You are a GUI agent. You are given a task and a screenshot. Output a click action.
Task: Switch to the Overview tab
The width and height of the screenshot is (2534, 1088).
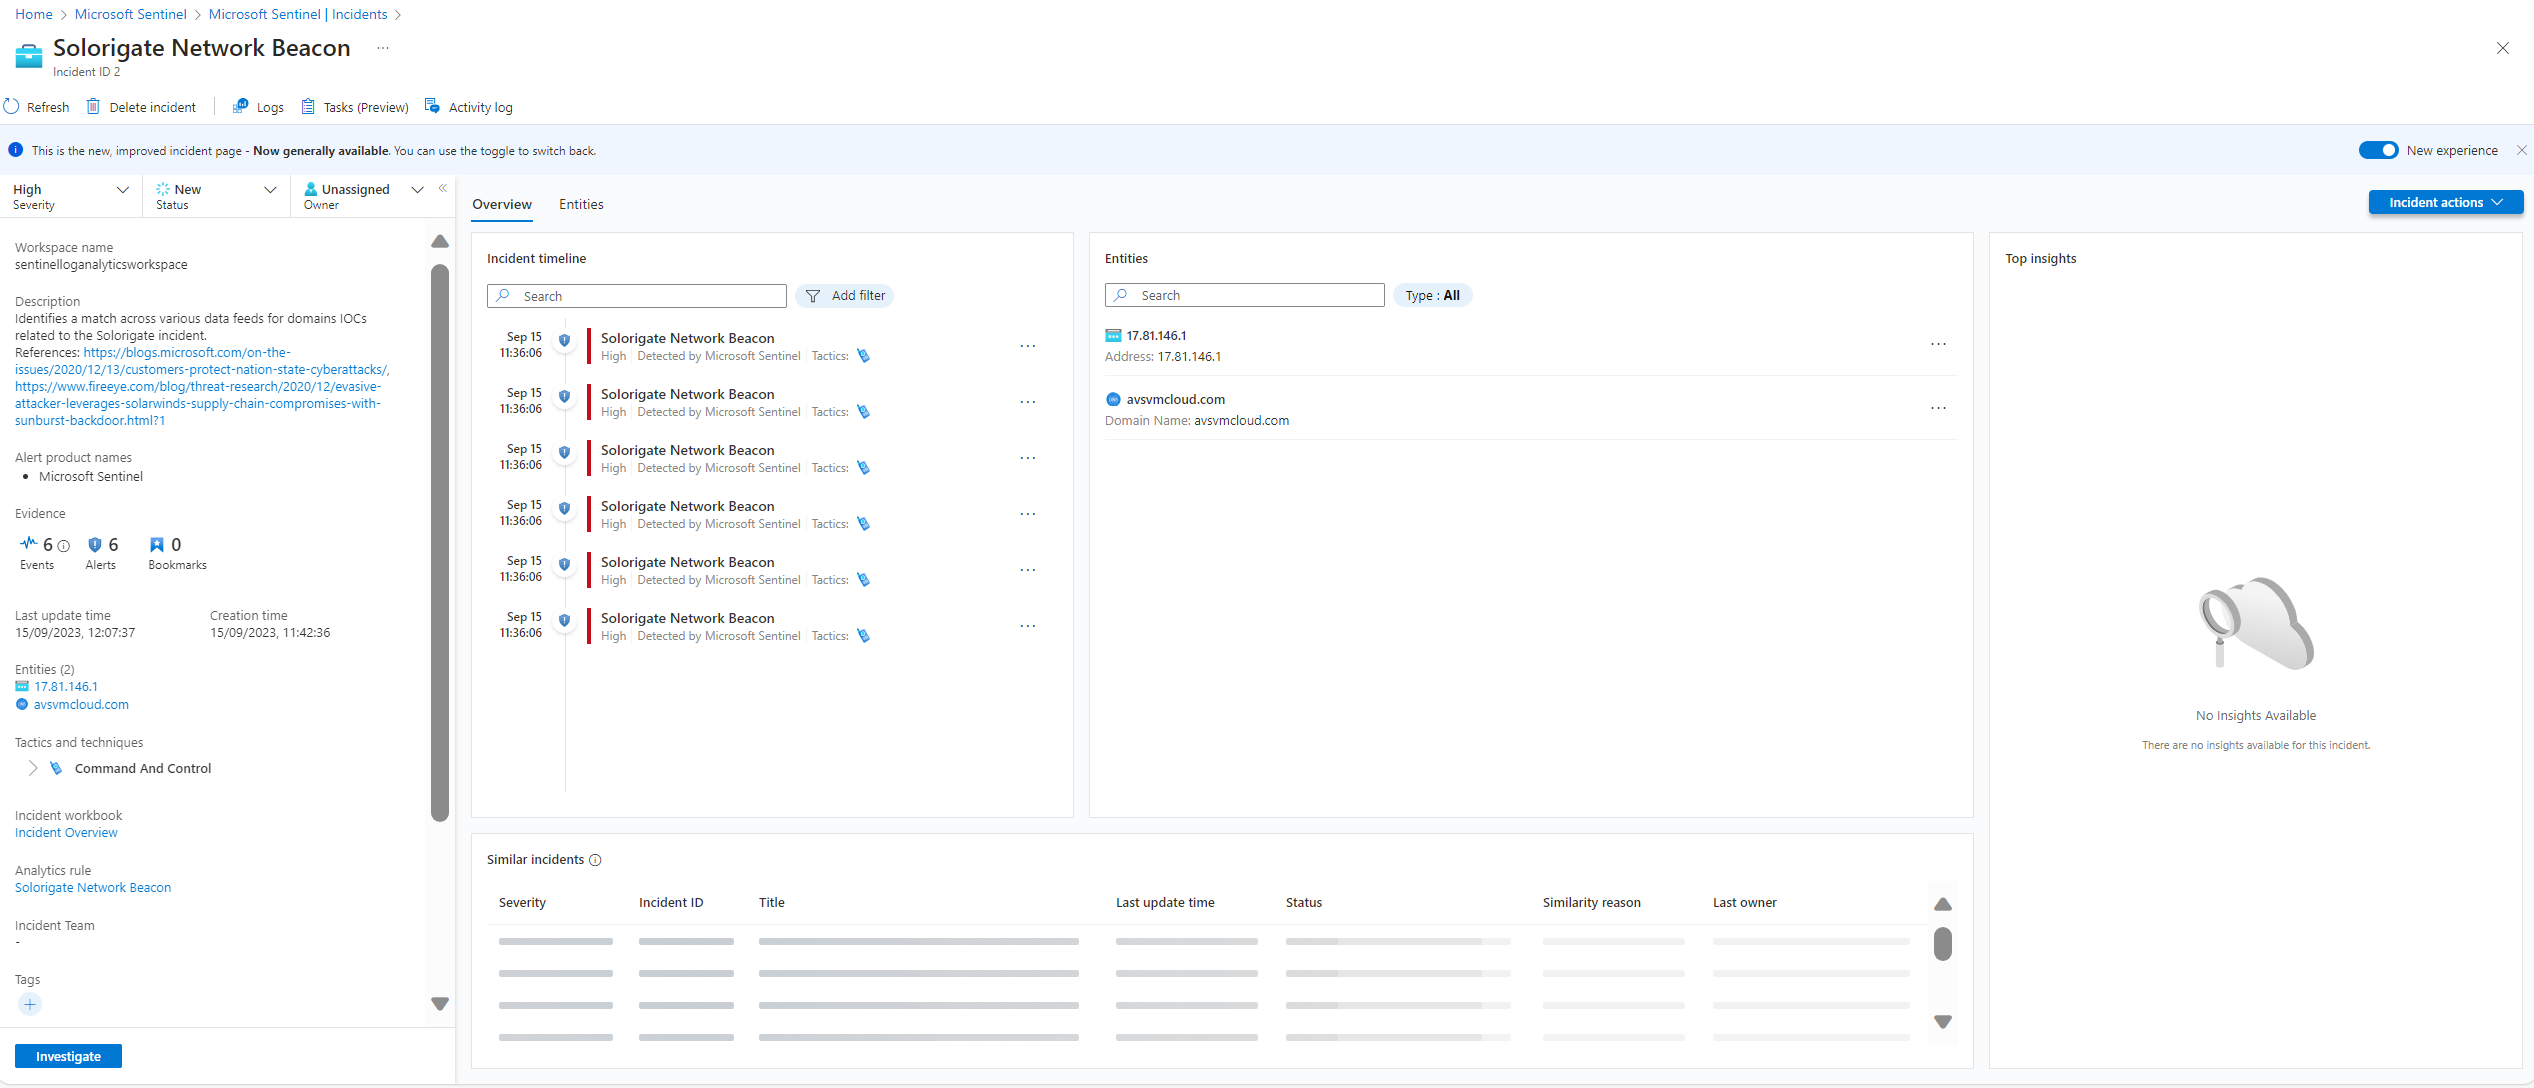coord(502,204)
